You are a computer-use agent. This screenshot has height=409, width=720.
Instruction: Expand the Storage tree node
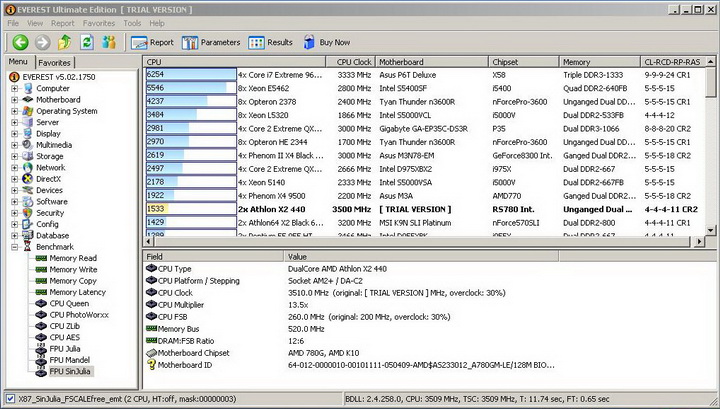14,156
